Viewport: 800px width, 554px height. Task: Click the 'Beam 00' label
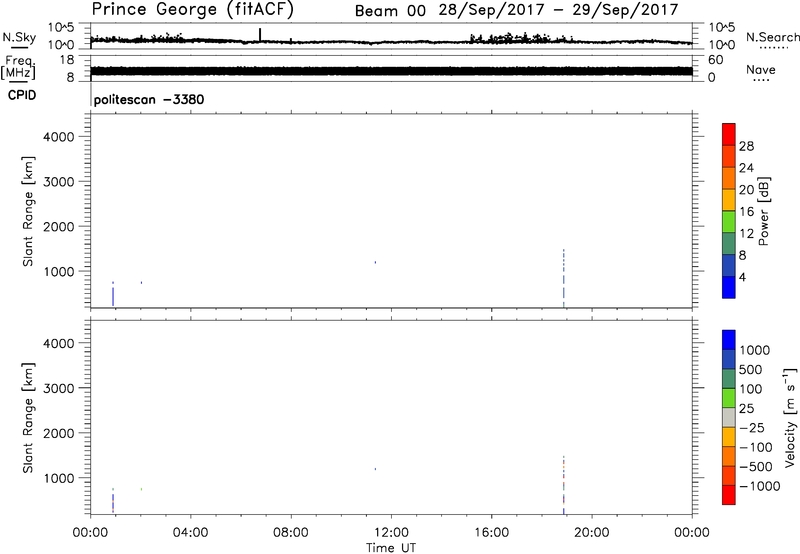point(390,11)
